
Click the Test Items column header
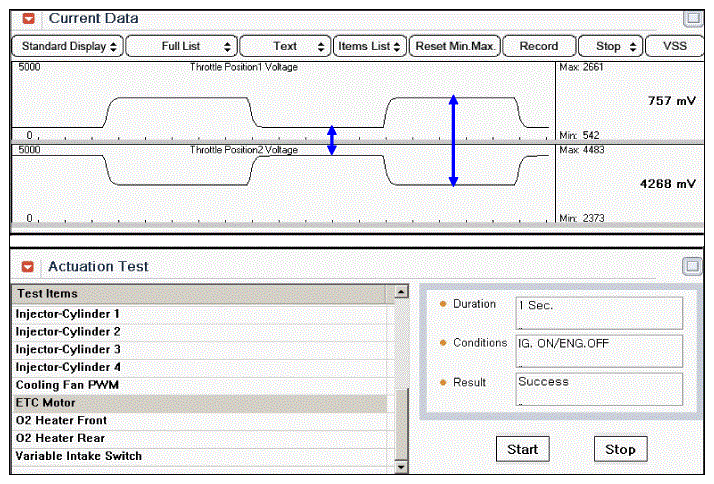point(199,294)
